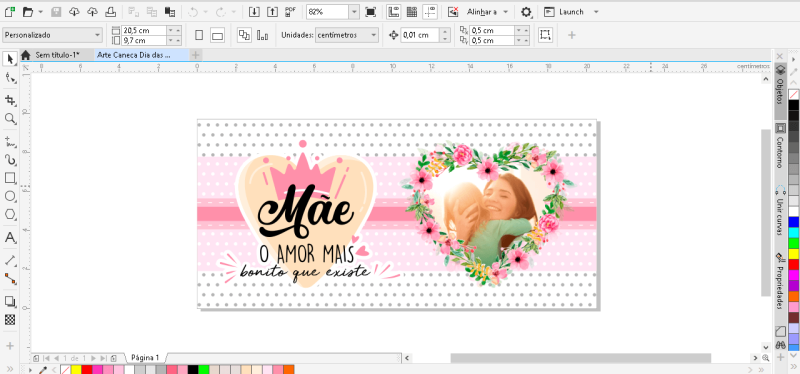
Task: Add a new document tab with plus
Action: point(195,55)
